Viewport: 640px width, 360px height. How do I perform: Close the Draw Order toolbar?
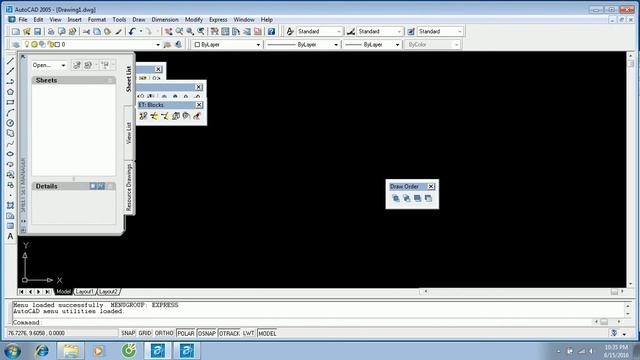(x=431, y=187)
